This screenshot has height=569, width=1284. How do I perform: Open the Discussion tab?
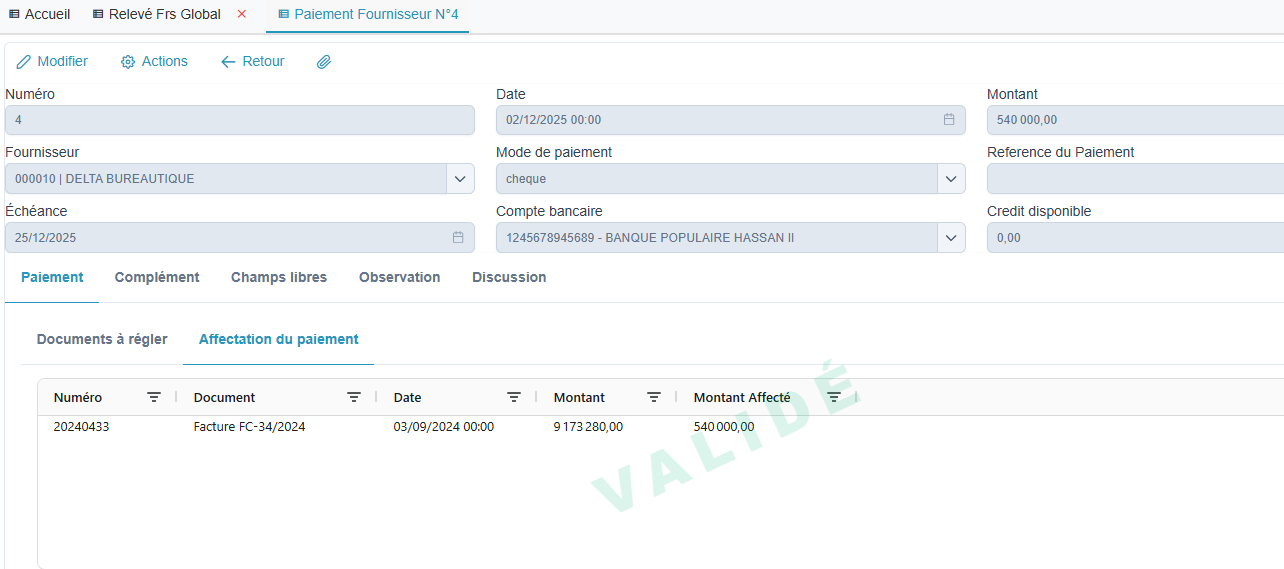(x=509, y=277)
